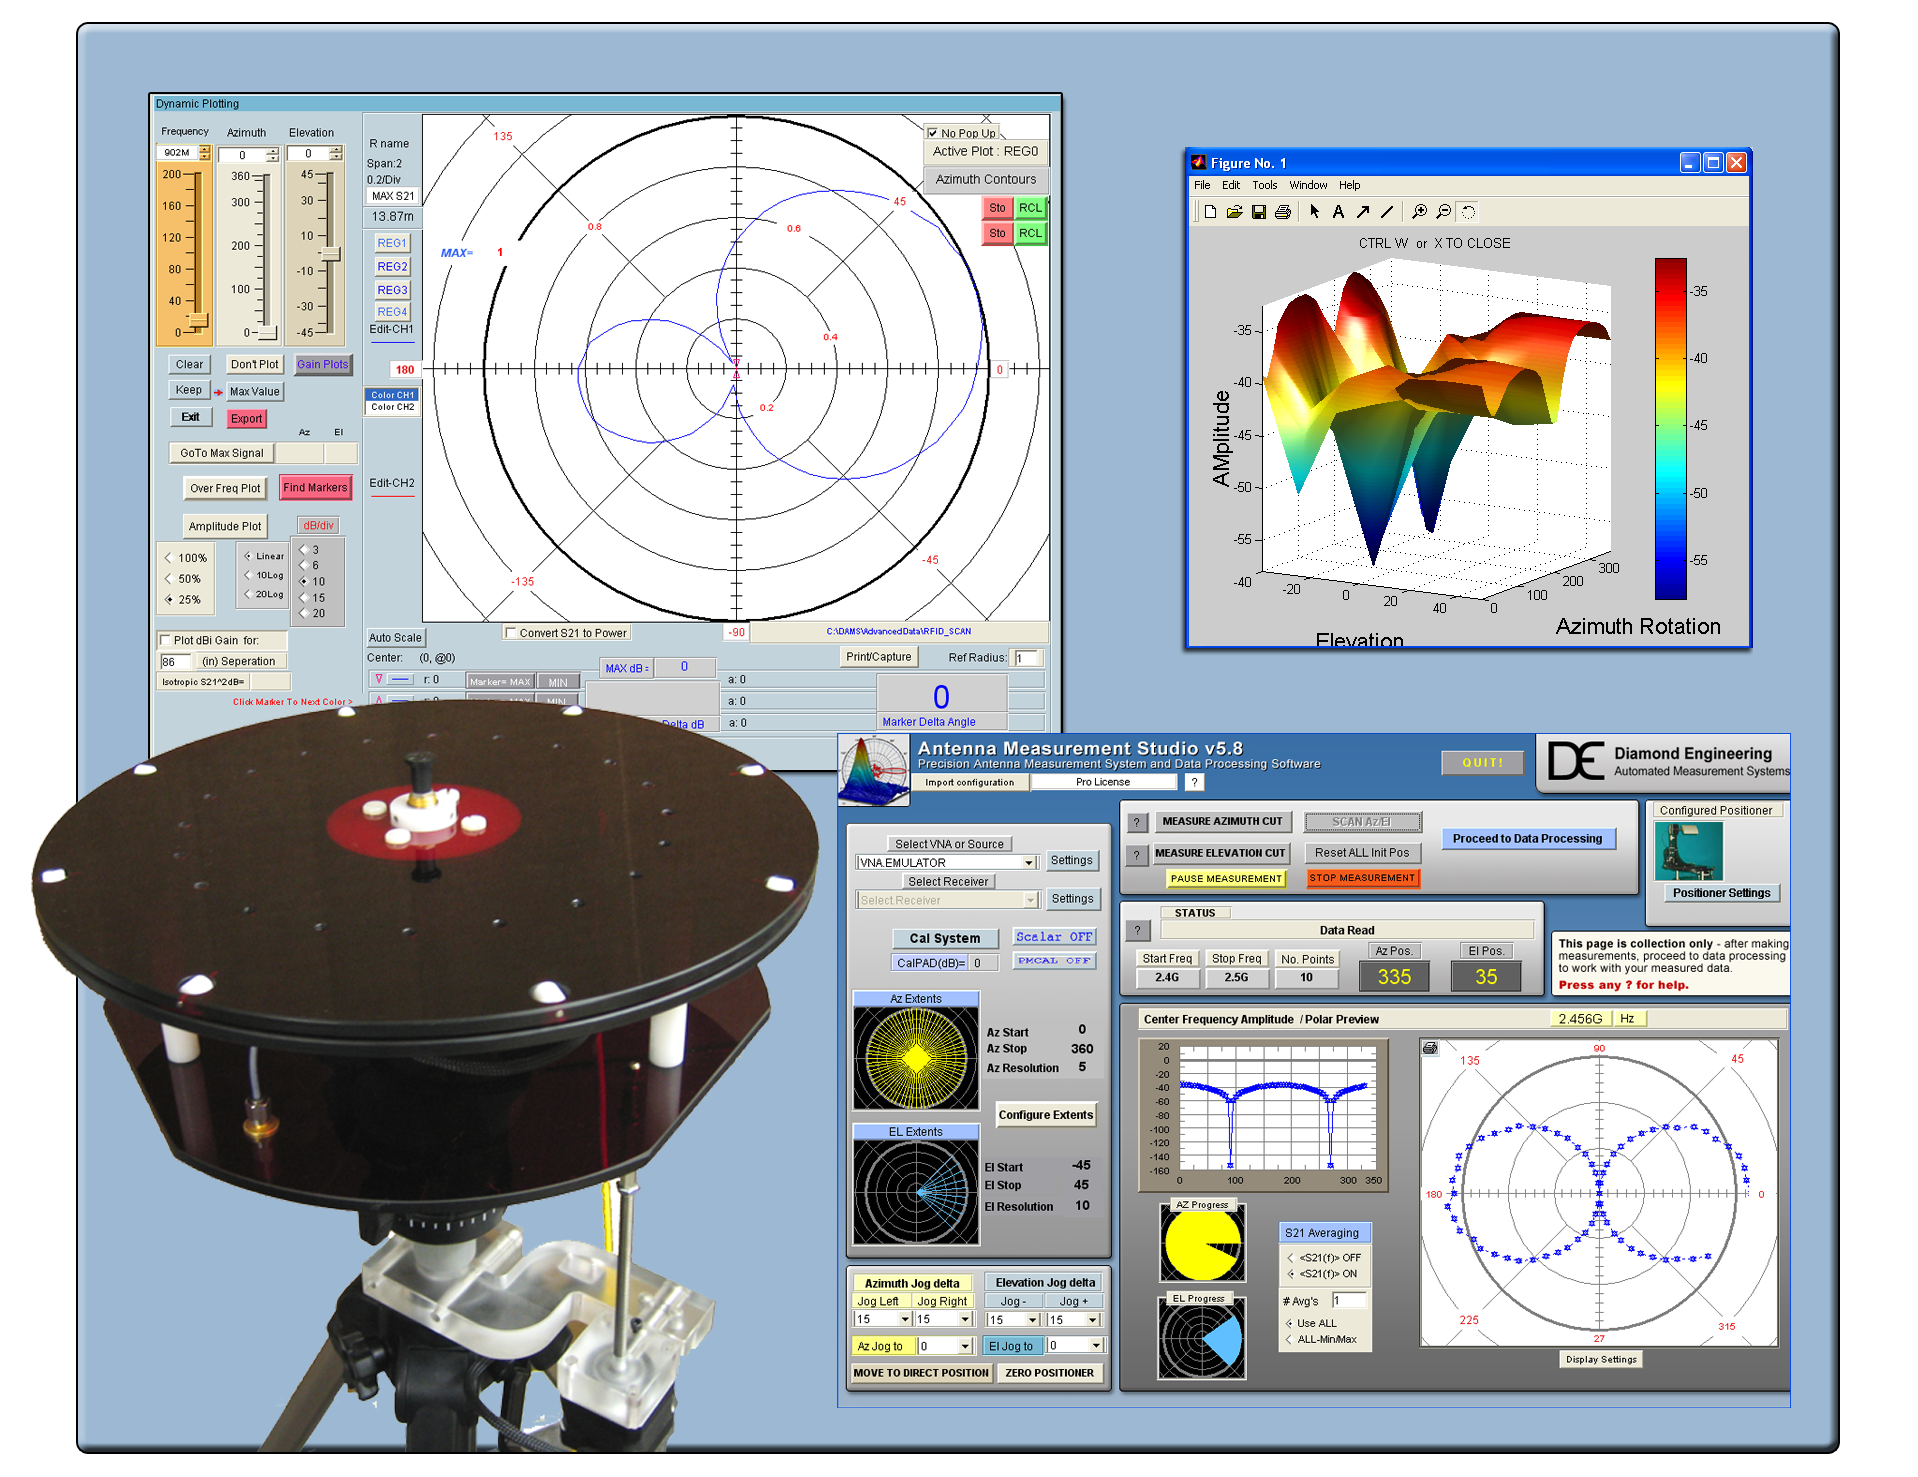Viewport: 1918px width, 1477px height.
Task: Enable Plot dBi Gain checkbox
Action: point(165,640)
